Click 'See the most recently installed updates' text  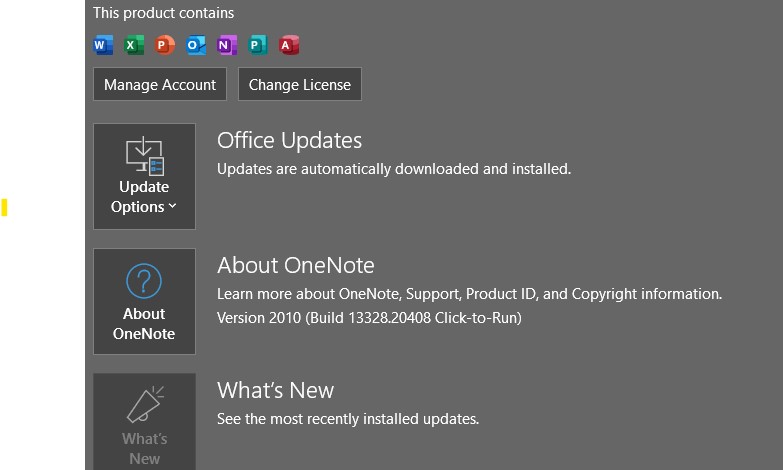[348, 419]
